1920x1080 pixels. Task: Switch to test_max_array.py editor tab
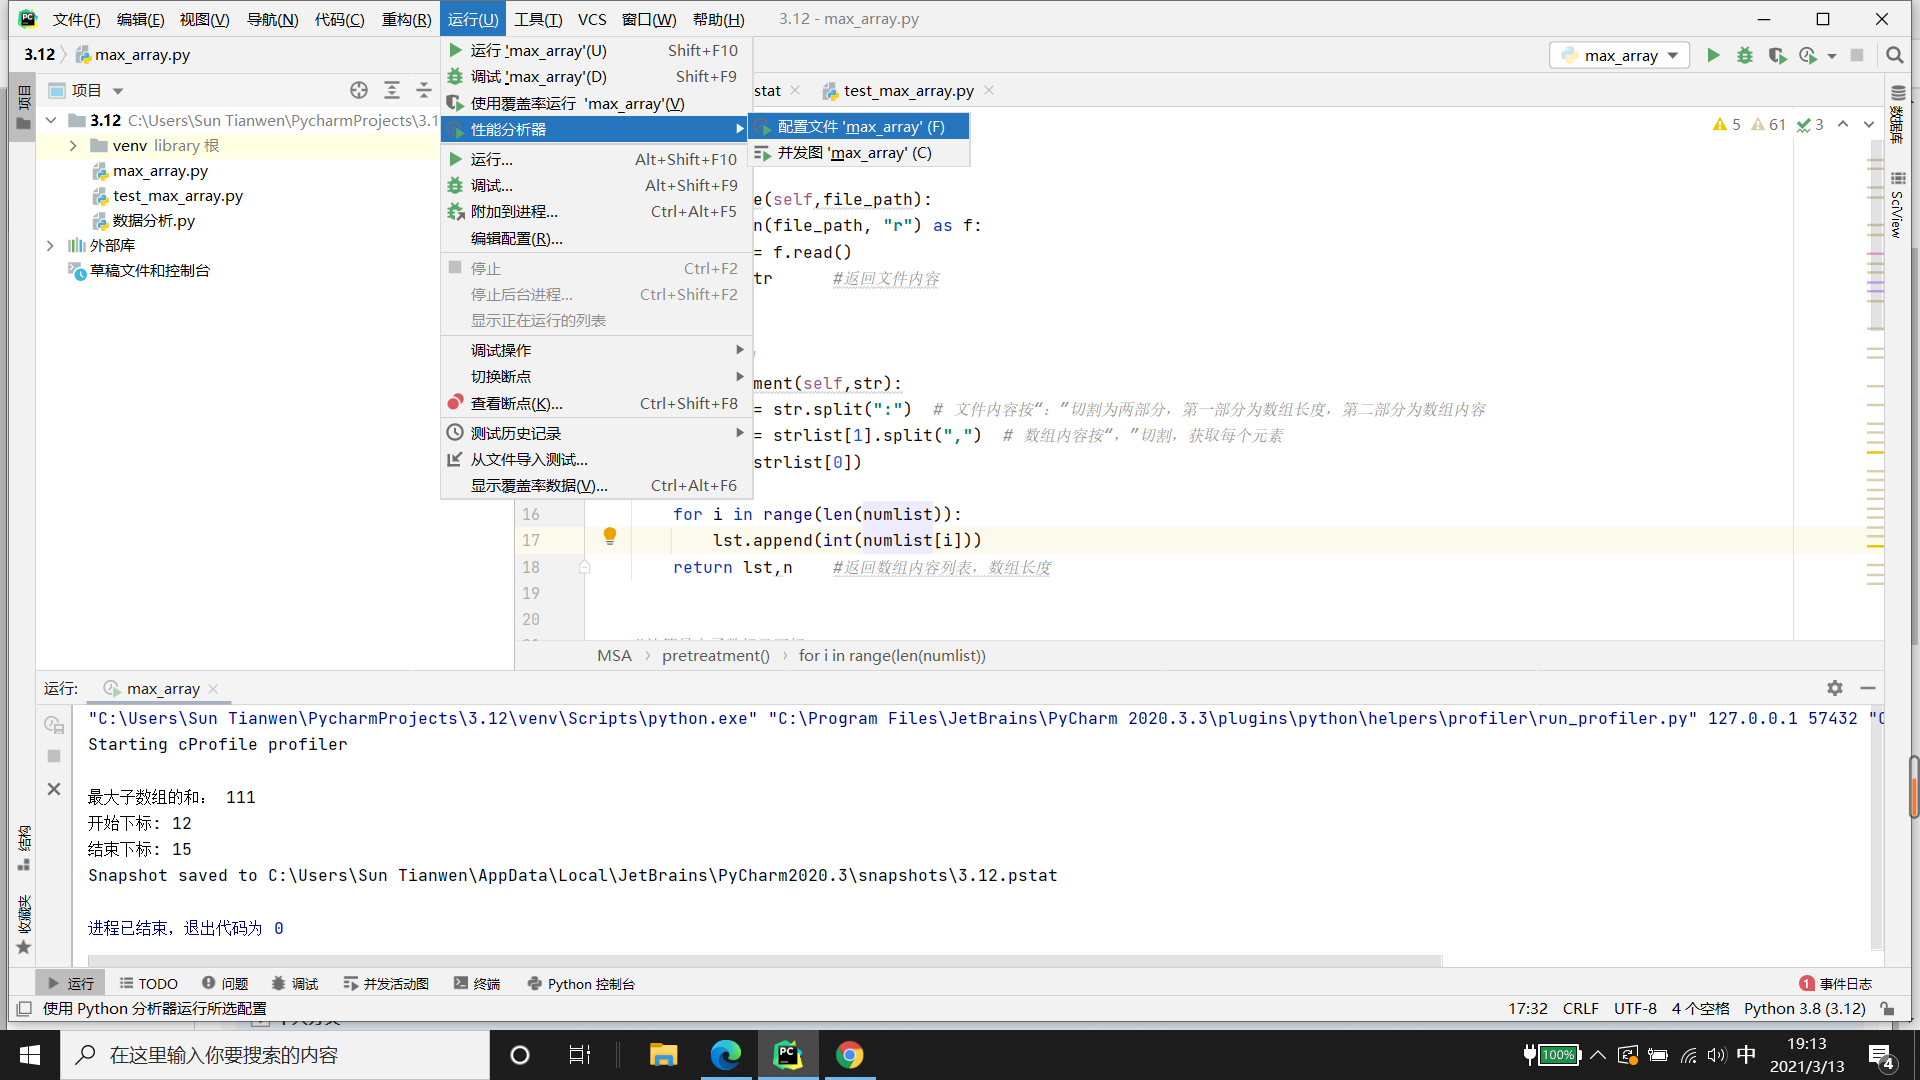pos(908,91)
